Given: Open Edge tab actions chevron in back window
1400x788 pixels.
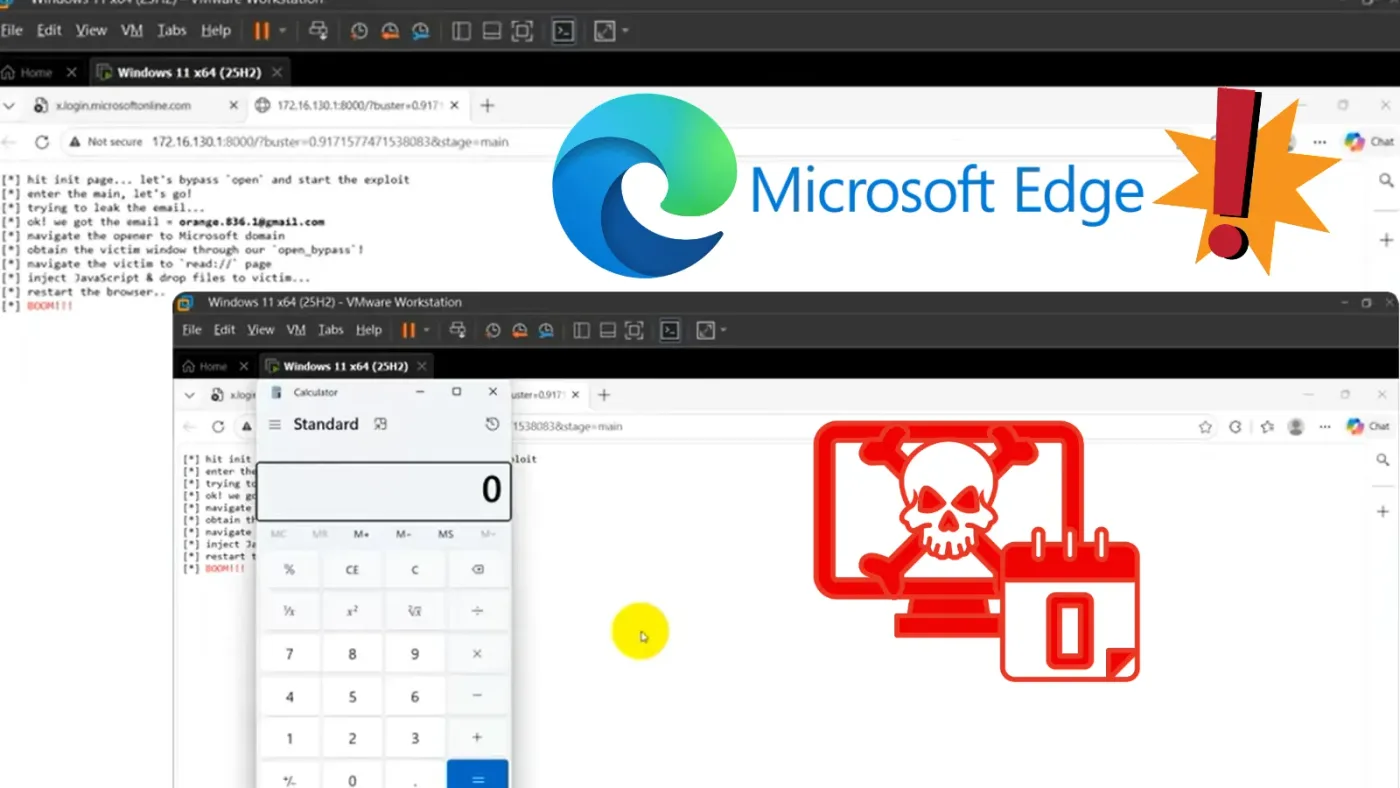Looking at the screenshot, I should pos(10,105).
